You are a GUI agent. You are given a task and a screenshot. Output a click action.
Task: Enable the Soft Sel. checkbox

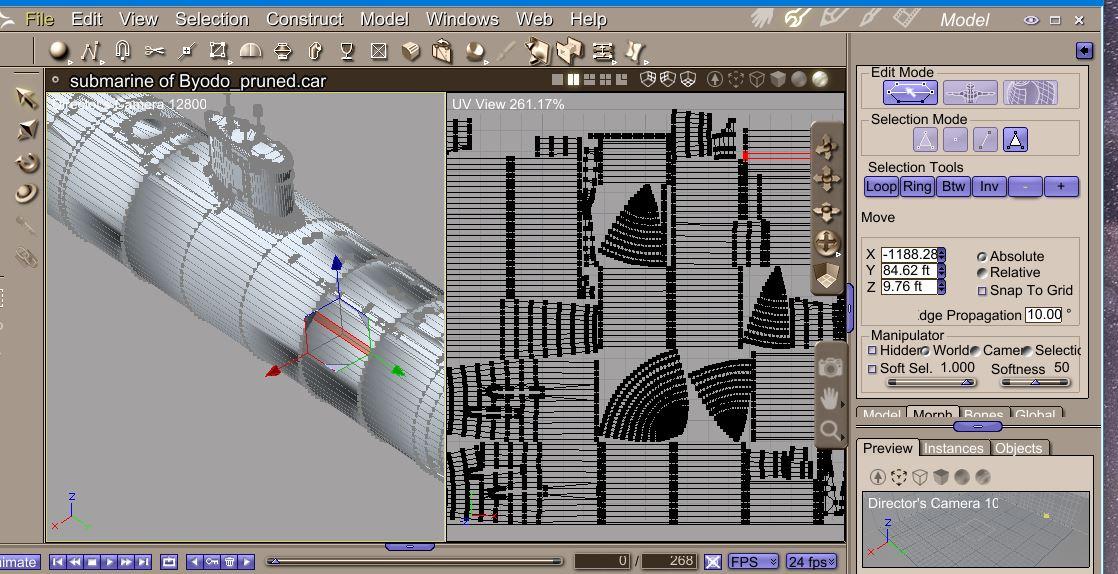tap(872, 369)
